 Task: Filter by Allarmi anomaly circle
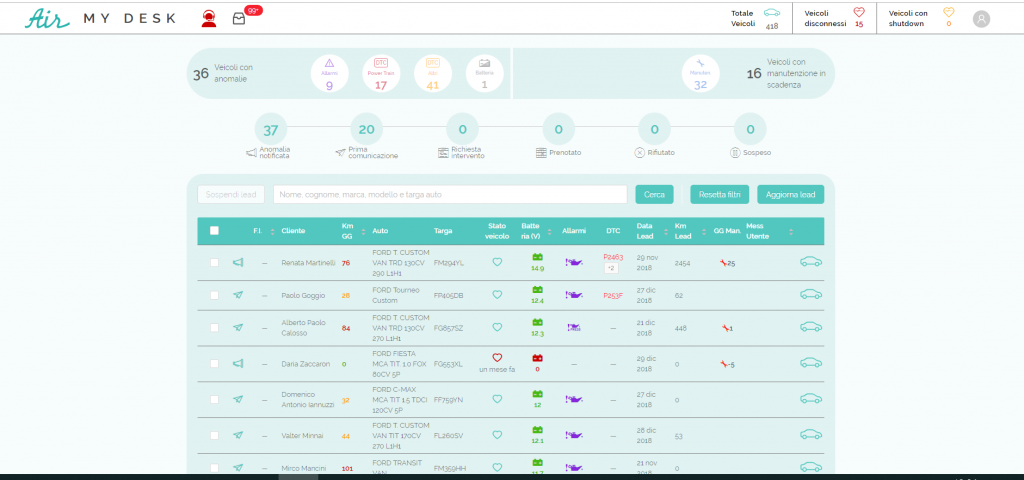329,73
